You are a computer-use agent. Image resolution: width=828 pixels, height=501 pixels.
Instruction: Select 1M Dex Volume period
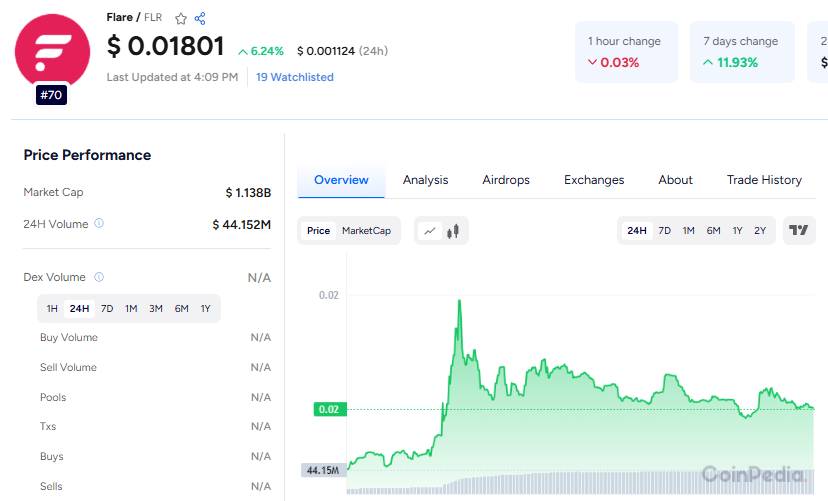click(131, 308)
